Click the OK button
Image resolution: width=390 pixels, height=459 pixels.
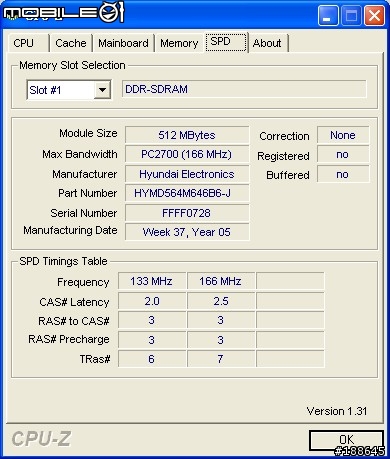coord(346,440)
